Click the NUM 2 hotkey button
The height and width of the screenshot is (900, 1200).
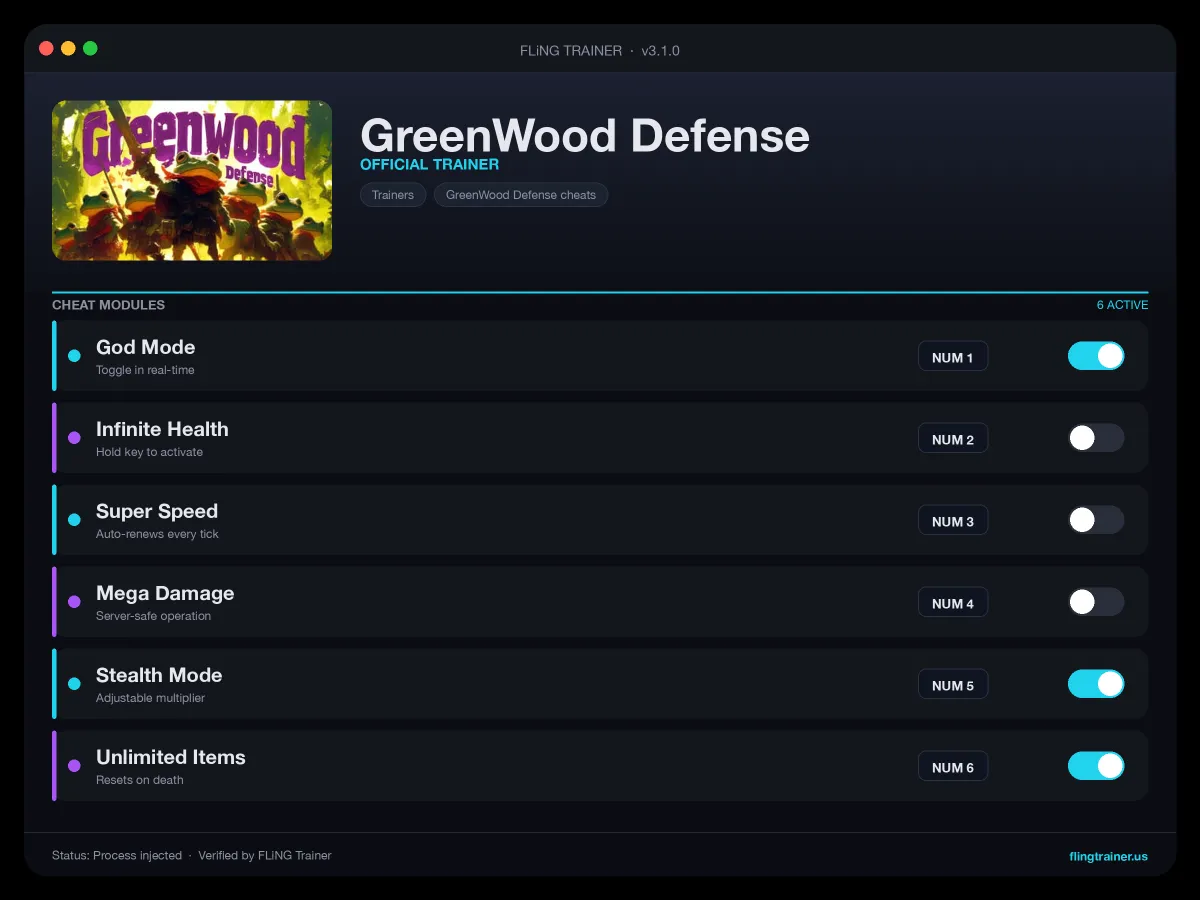coord(953,439)
